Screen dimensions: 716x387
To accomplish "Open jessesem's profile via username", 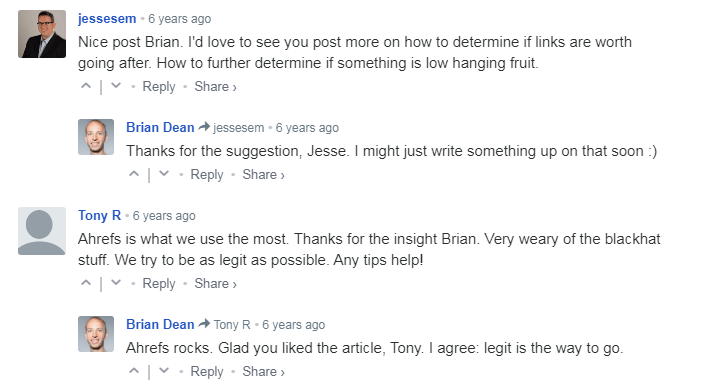I will pos(107,19).
